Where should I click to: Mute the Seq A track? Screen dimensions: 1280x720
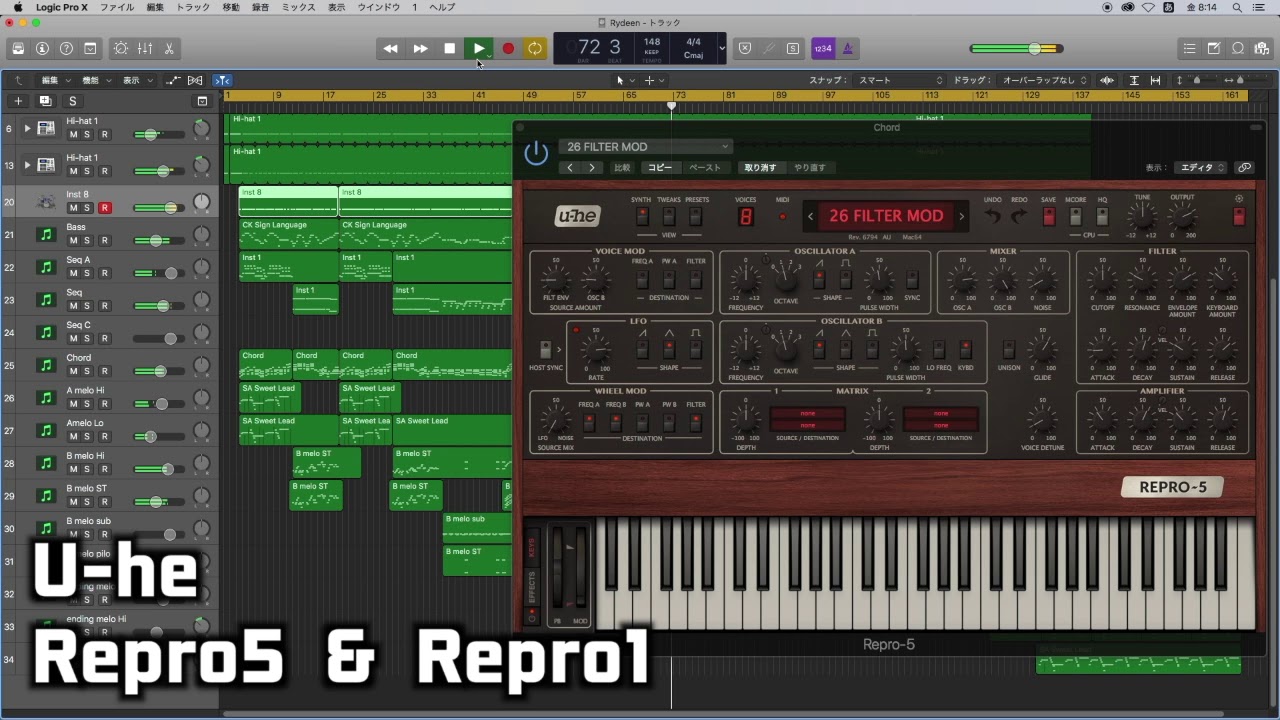point(73,274)
